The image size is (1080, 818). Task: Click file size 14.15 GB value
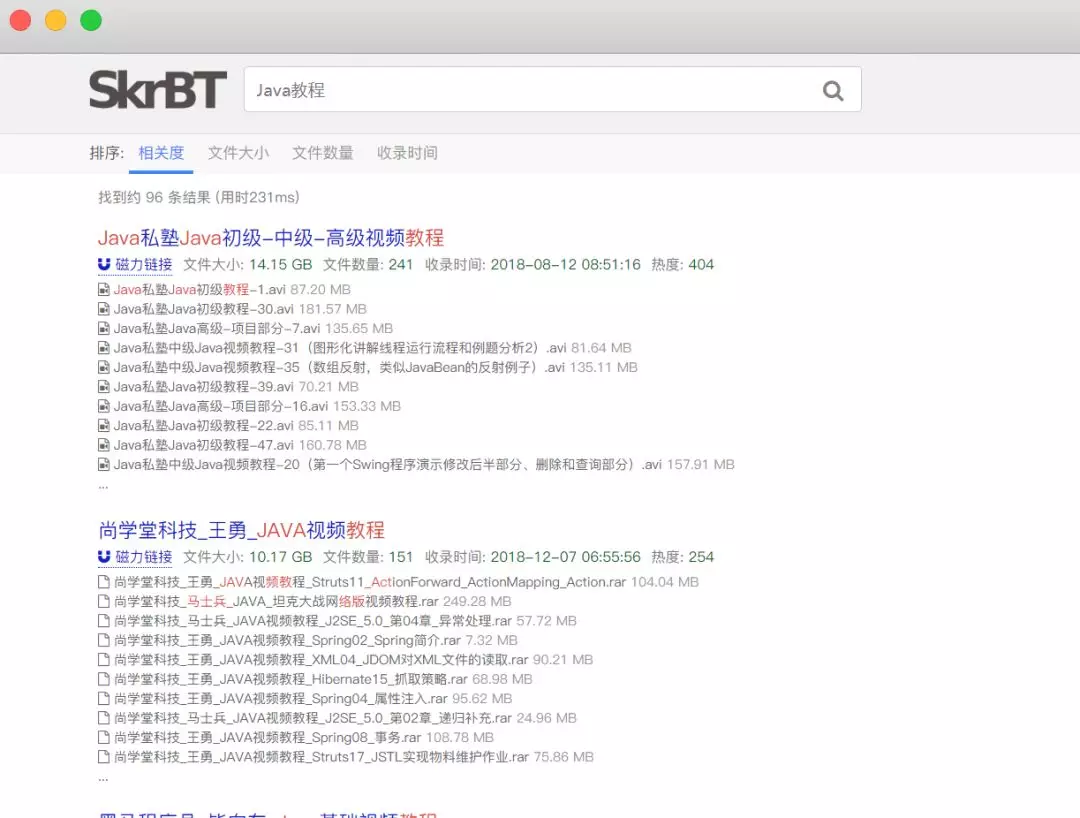tap(280, 264)
